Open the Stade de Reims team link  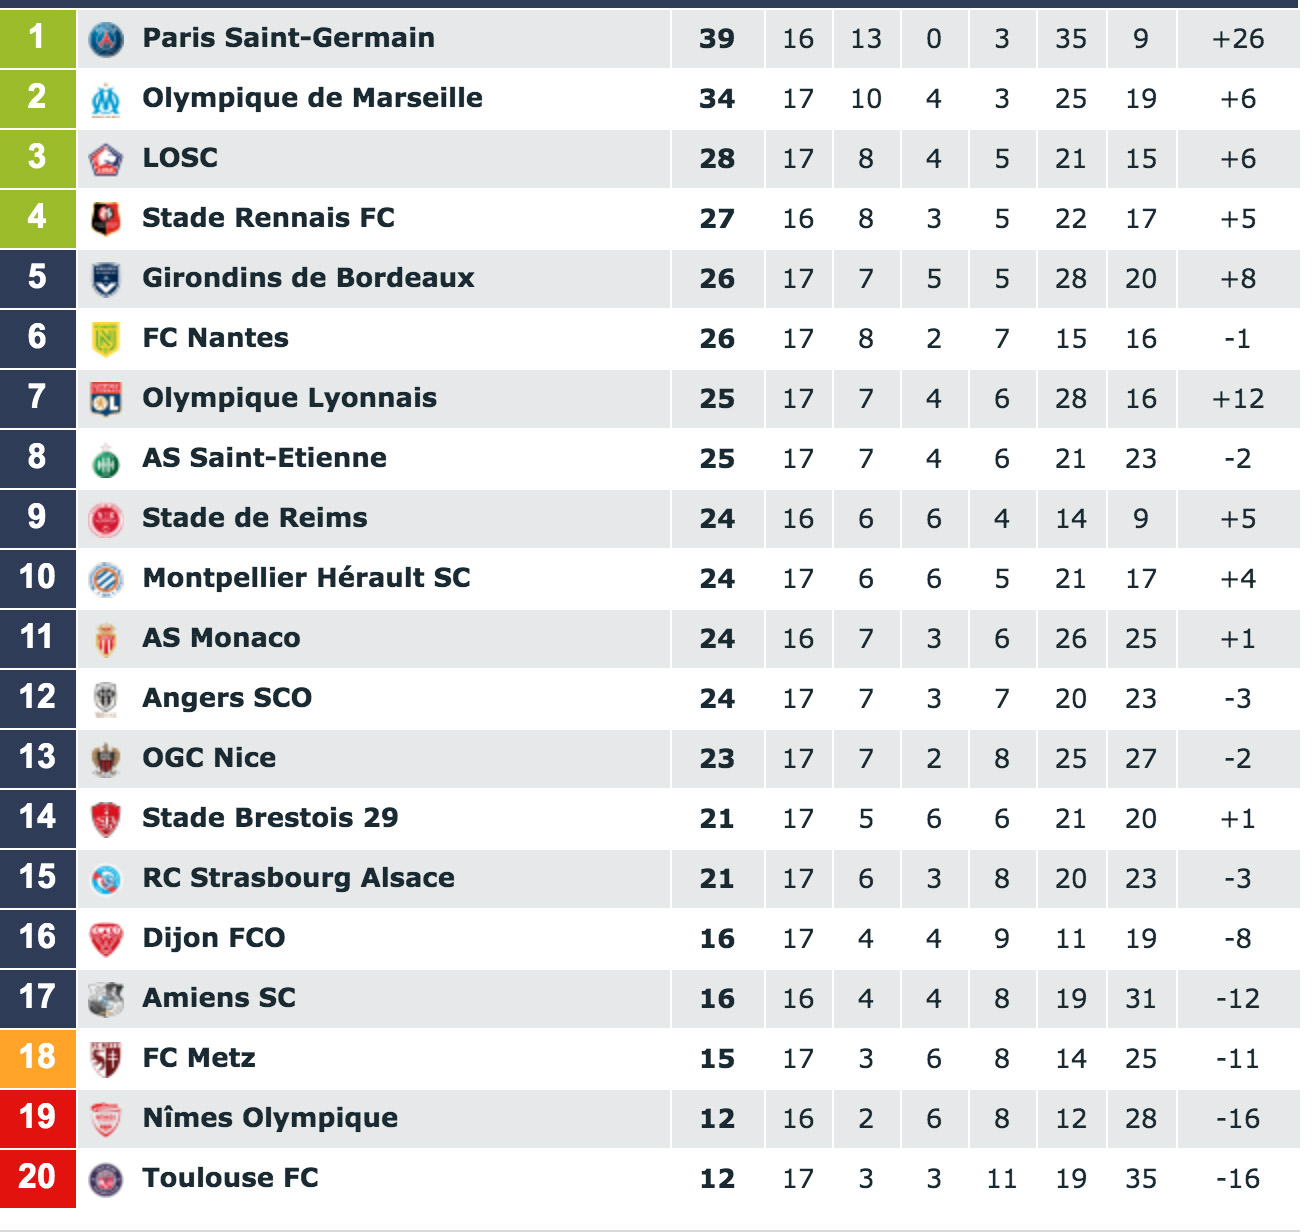point(255,518)
